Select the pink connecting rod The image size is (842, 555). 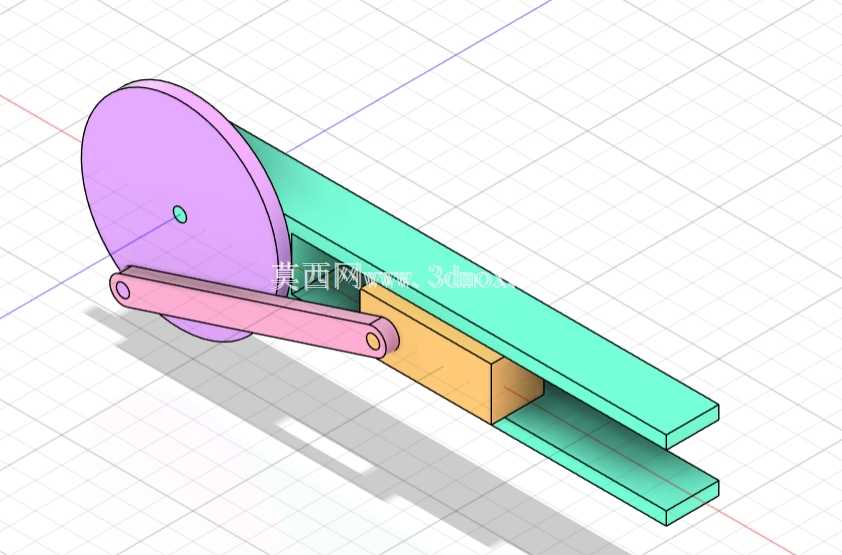[x=255, y=311]
